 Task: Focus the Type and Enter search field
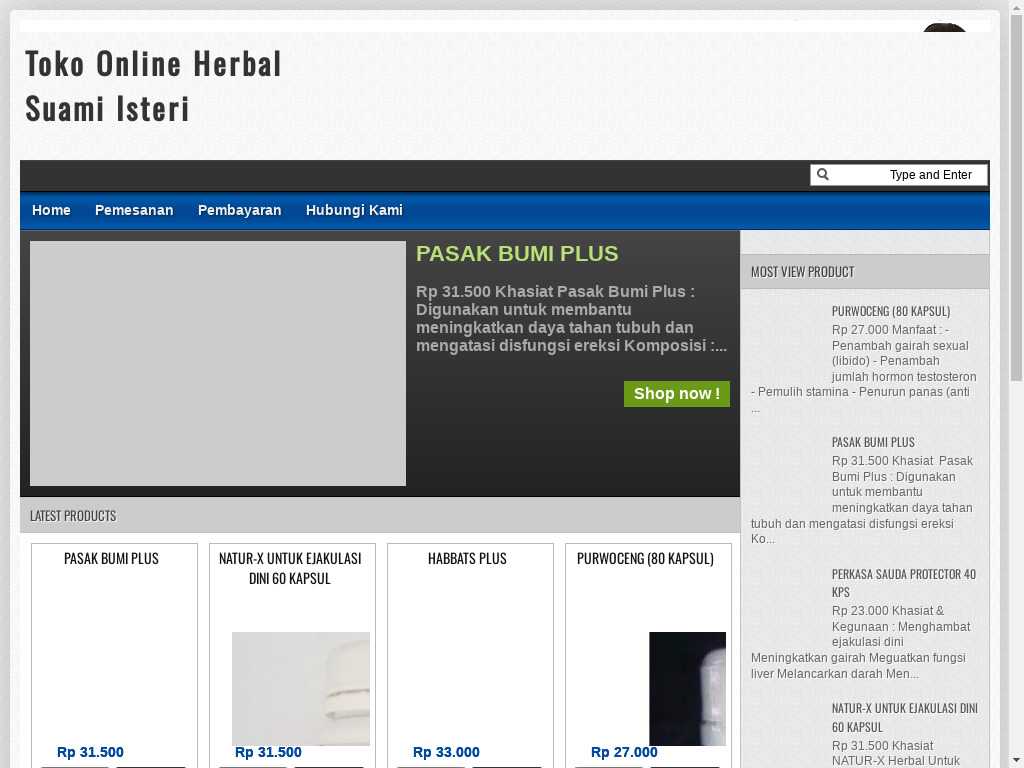coord(899,175)
